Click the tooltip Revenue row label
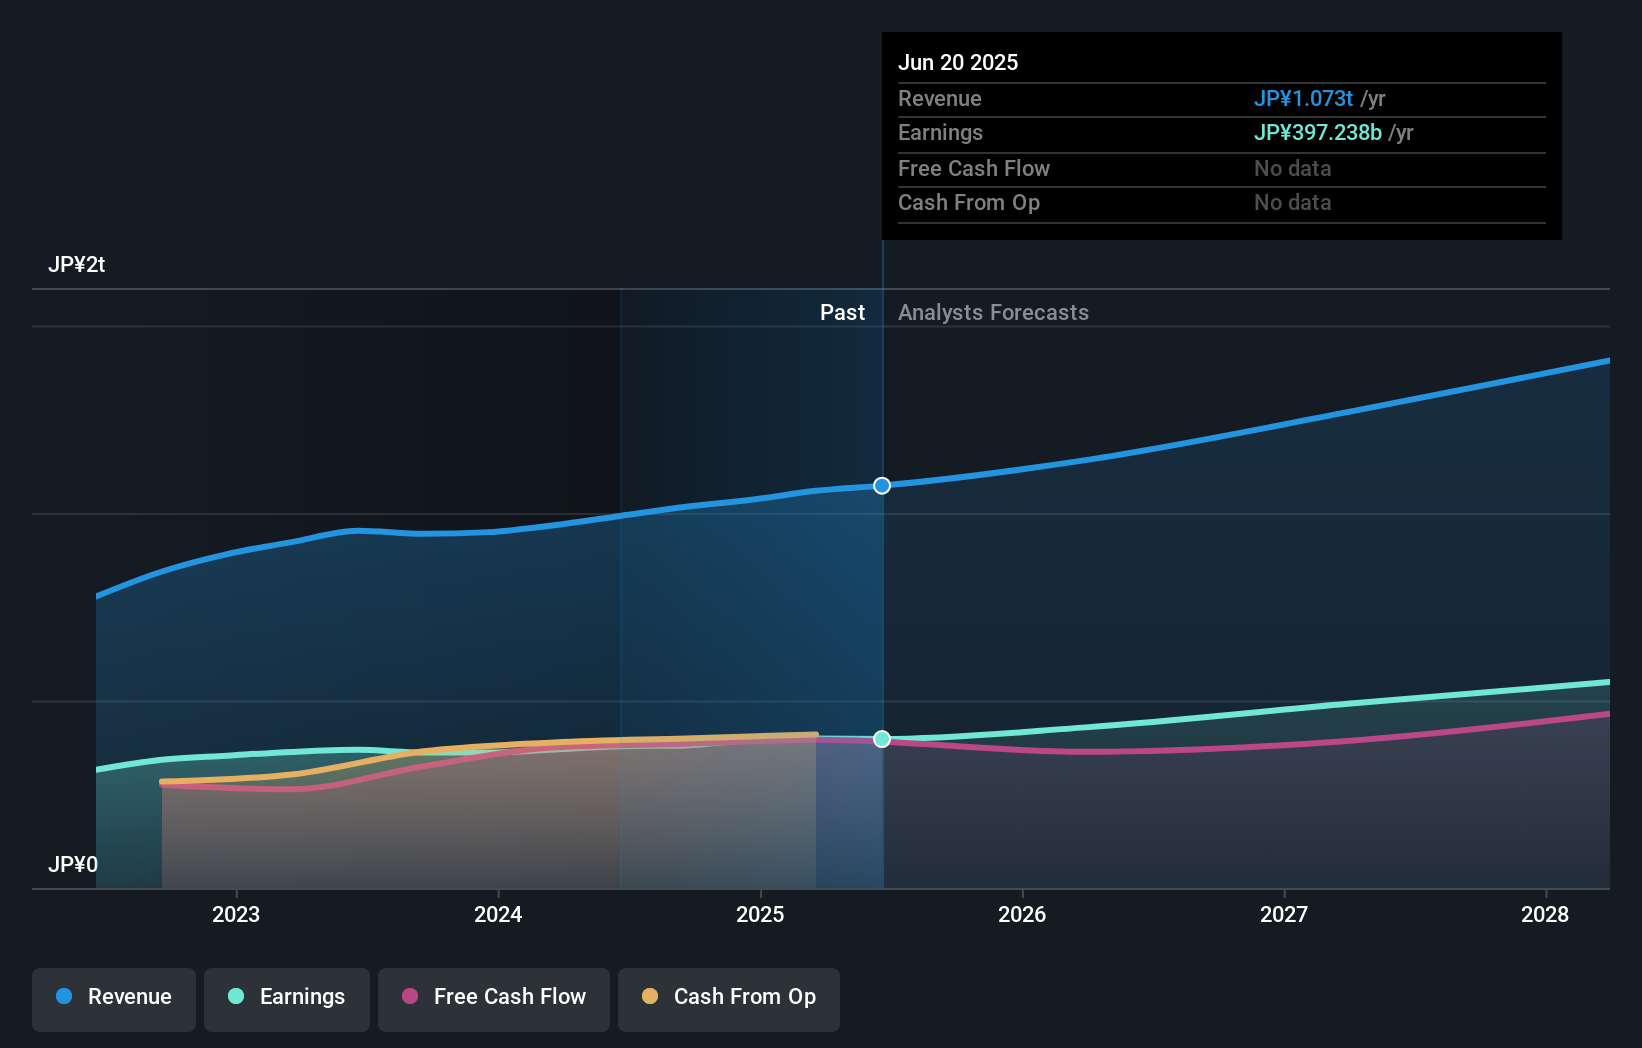Viewport: 1642px width, 1048px height. pos(940,99)
